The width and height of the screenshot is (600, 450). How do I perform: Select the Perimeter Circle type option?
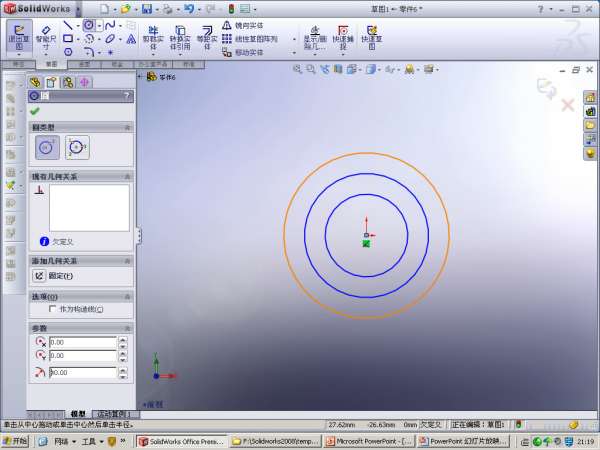(77, 147)
